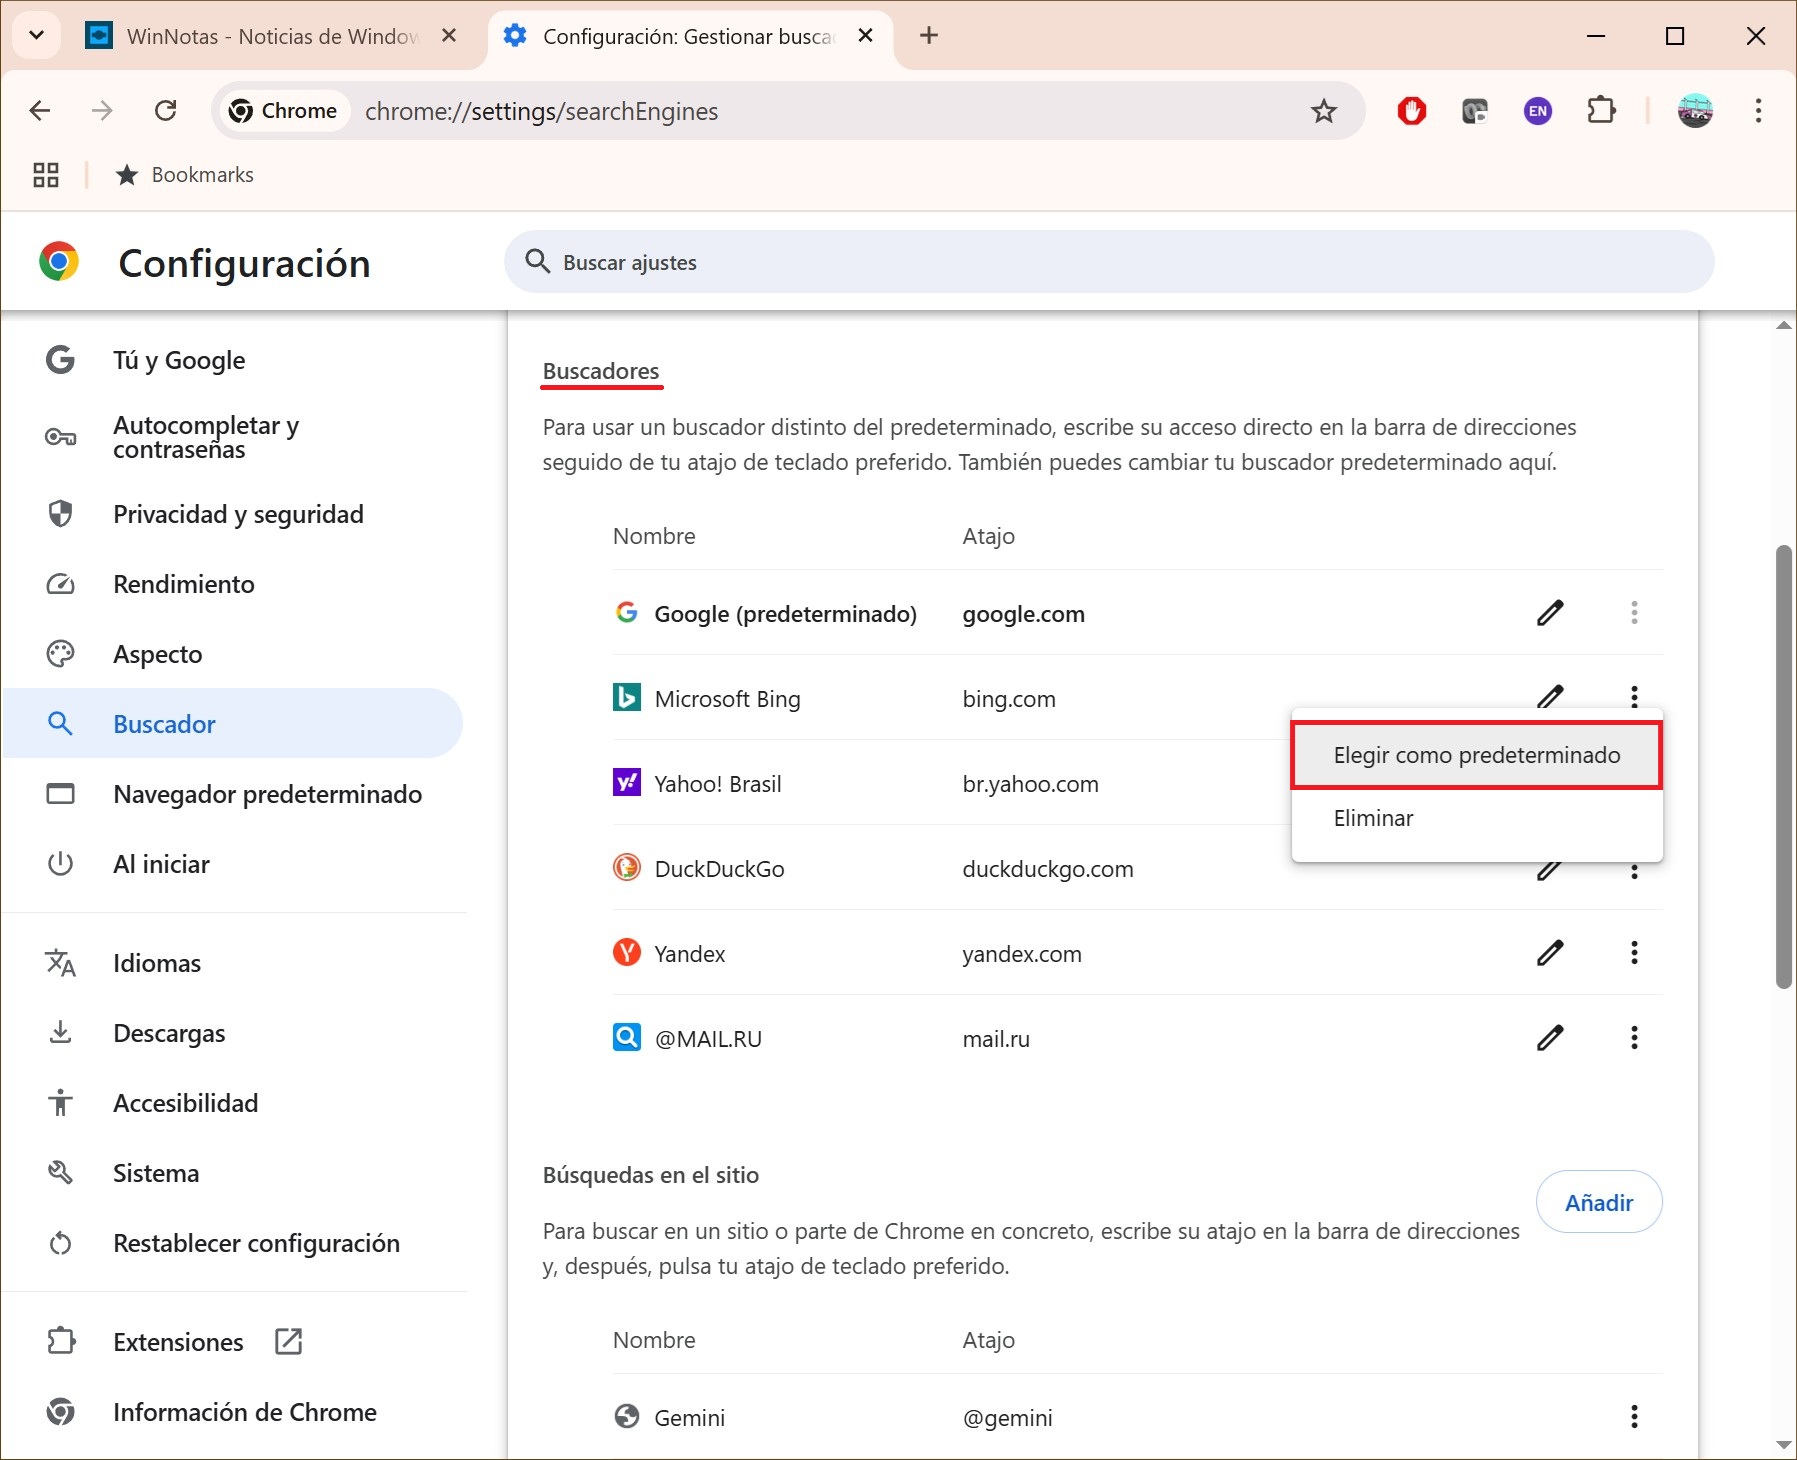Click the scrollbar down arrow
This screenshot has height=1460, width=1797.
[1784, 1444]
